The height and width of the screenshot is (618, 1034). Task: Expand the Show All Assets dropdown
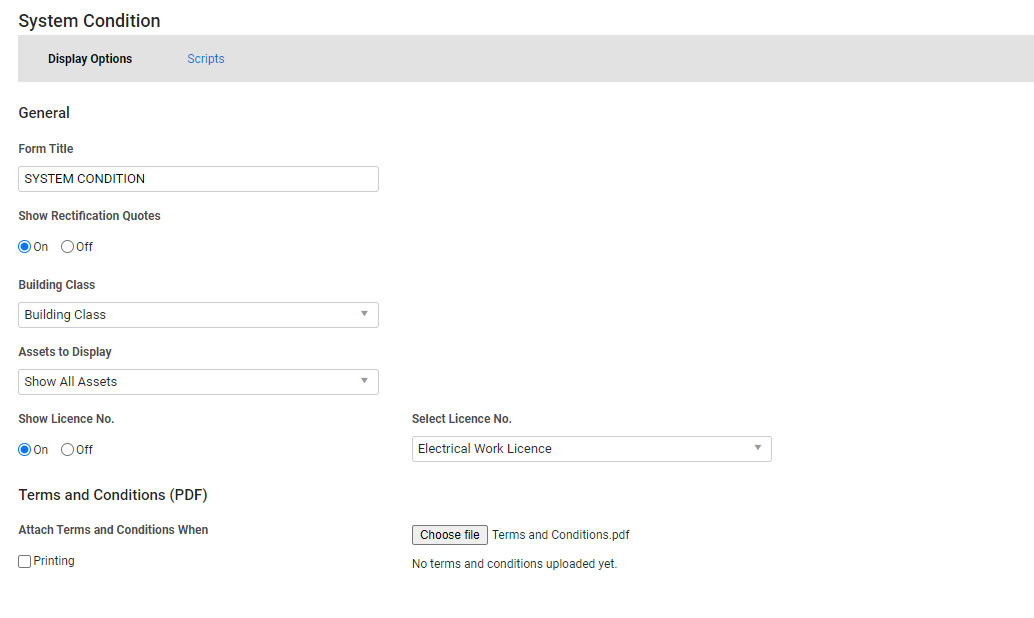(198, 381)
